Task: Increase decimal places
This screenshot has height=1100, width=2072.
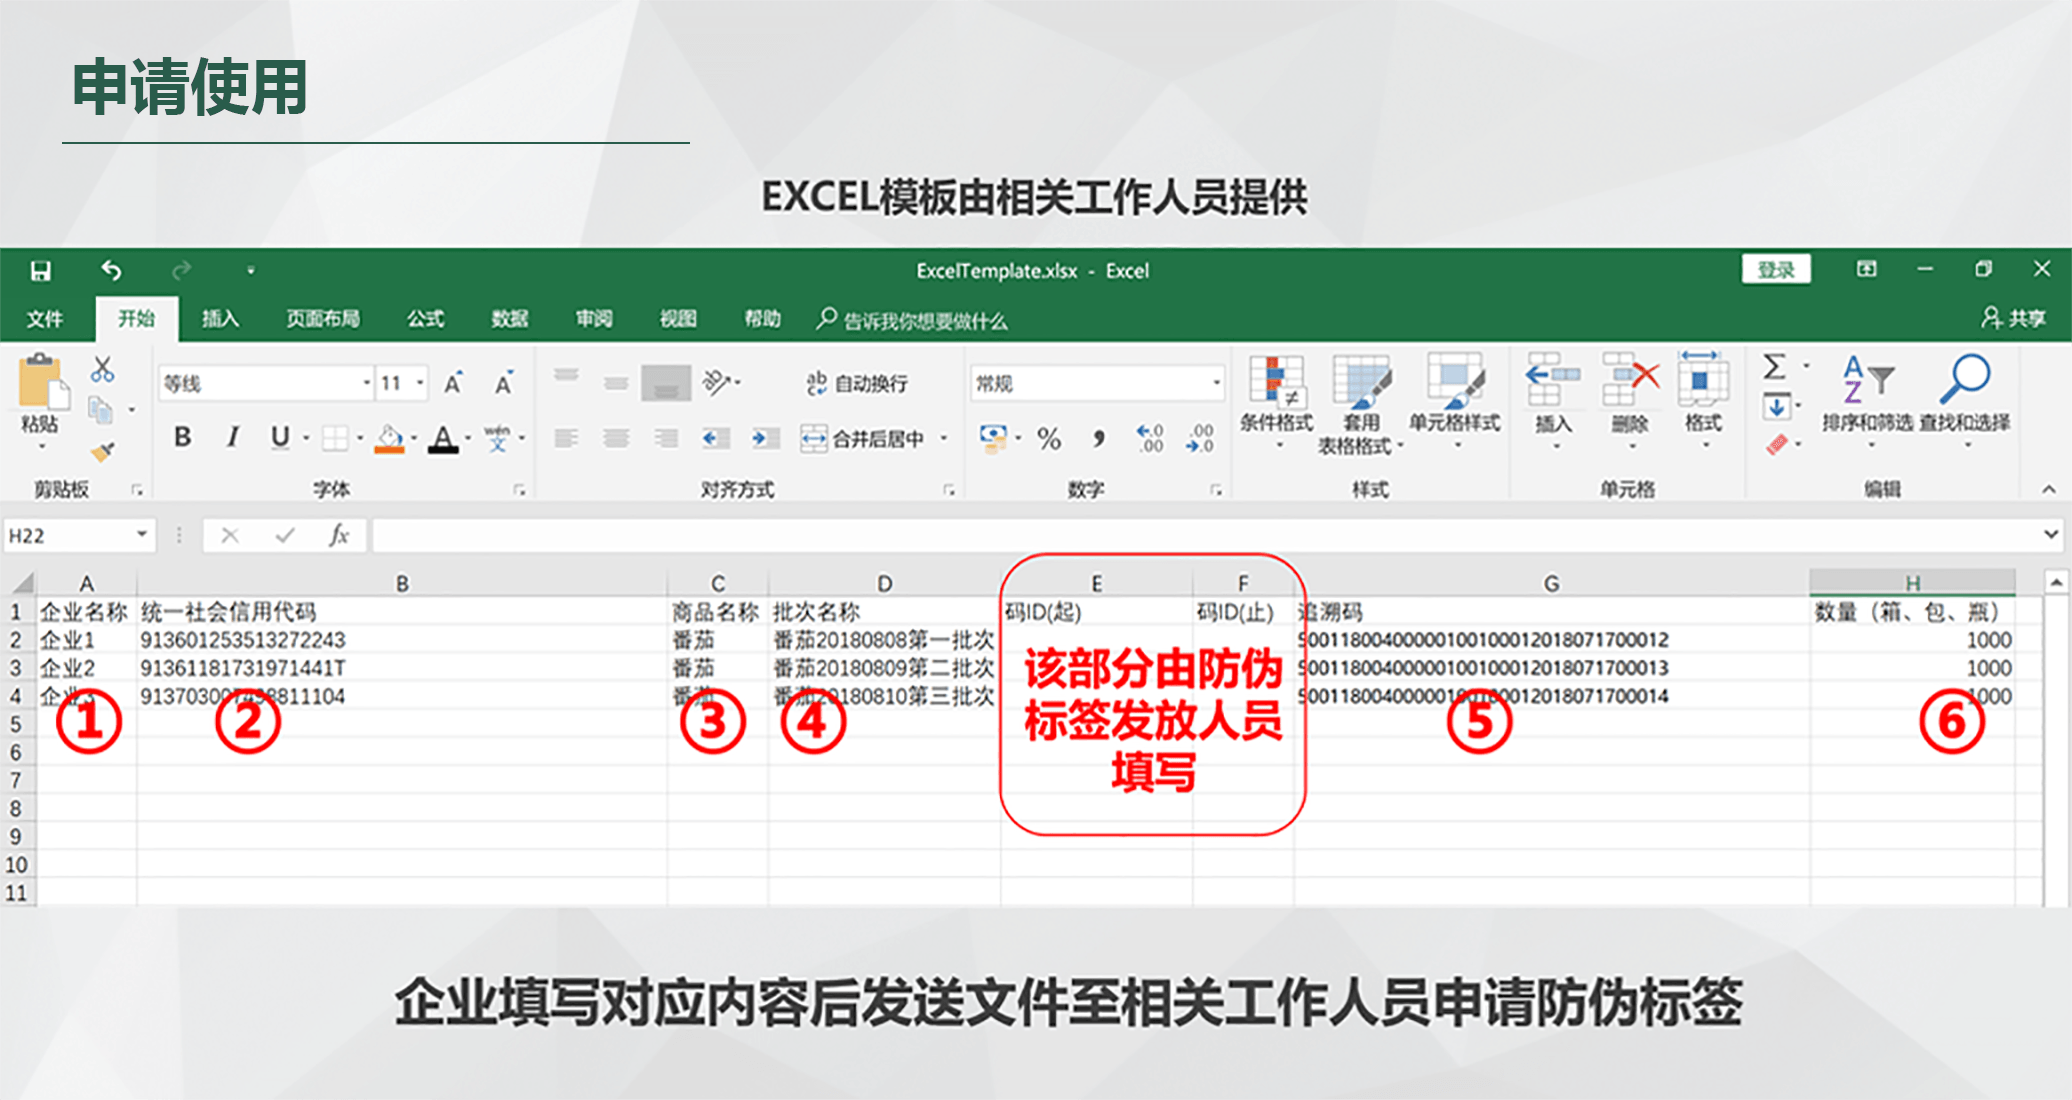Action: click(x=1150, y=438)
